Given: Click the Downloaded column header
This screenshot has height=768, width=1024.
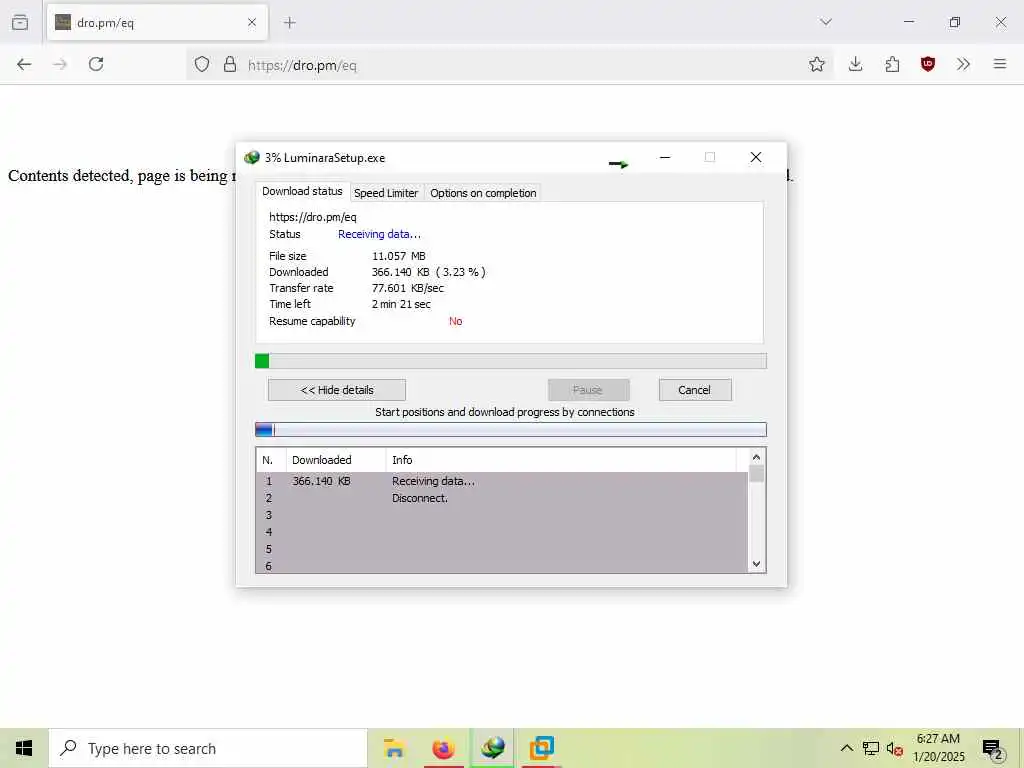Looking at the screenshot, I should (336, 460).
